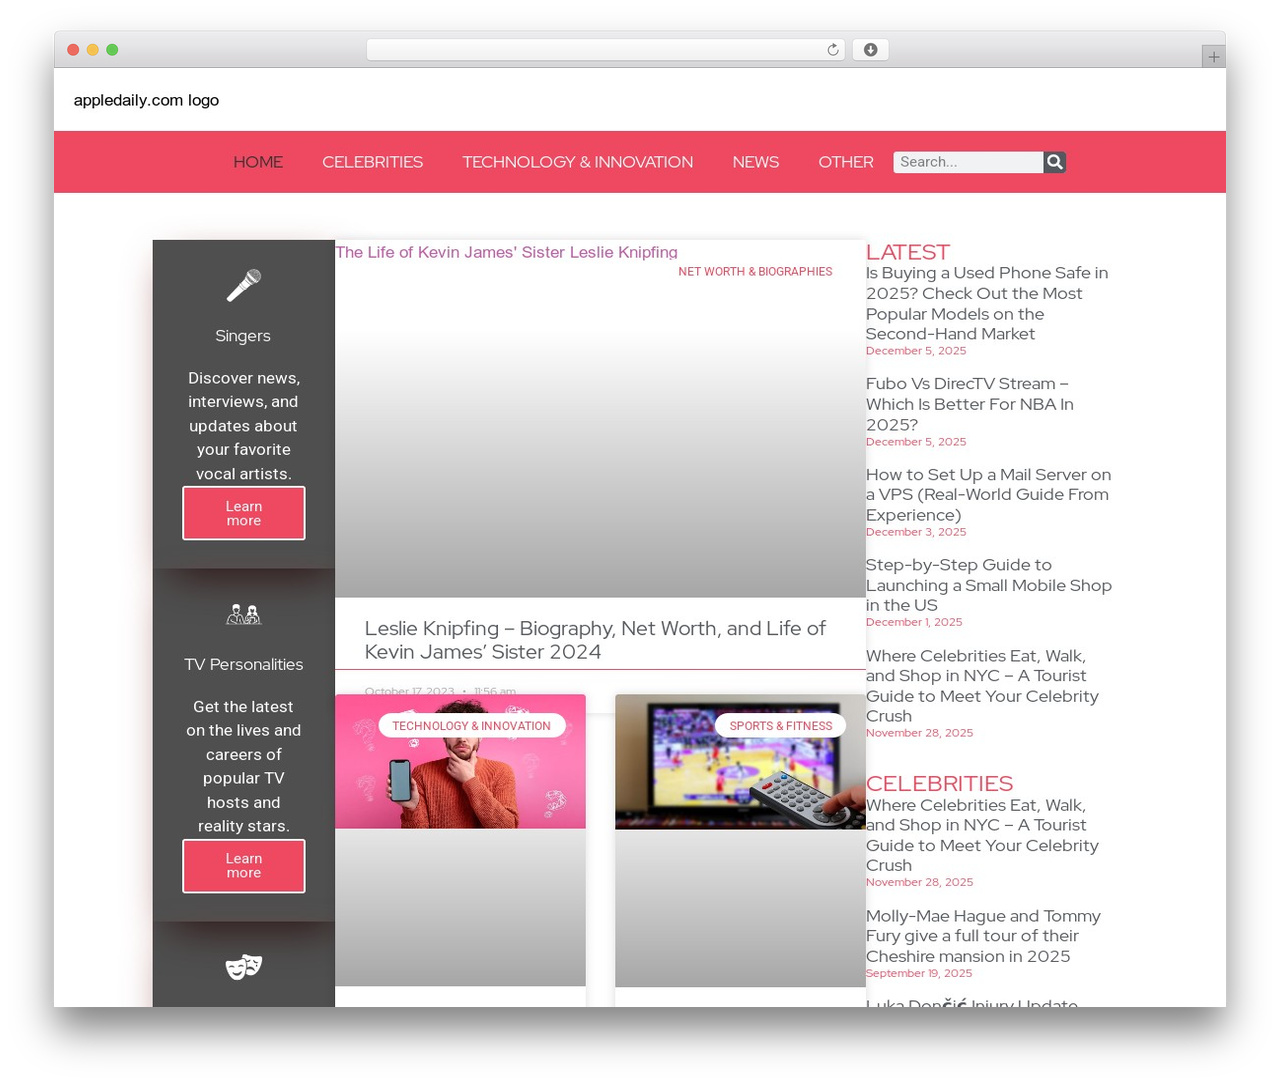Click the NET WORTH & BIOGRAPHIES tag
This screenshot has height=1084, width=1280.
click(x=755, y=271)
